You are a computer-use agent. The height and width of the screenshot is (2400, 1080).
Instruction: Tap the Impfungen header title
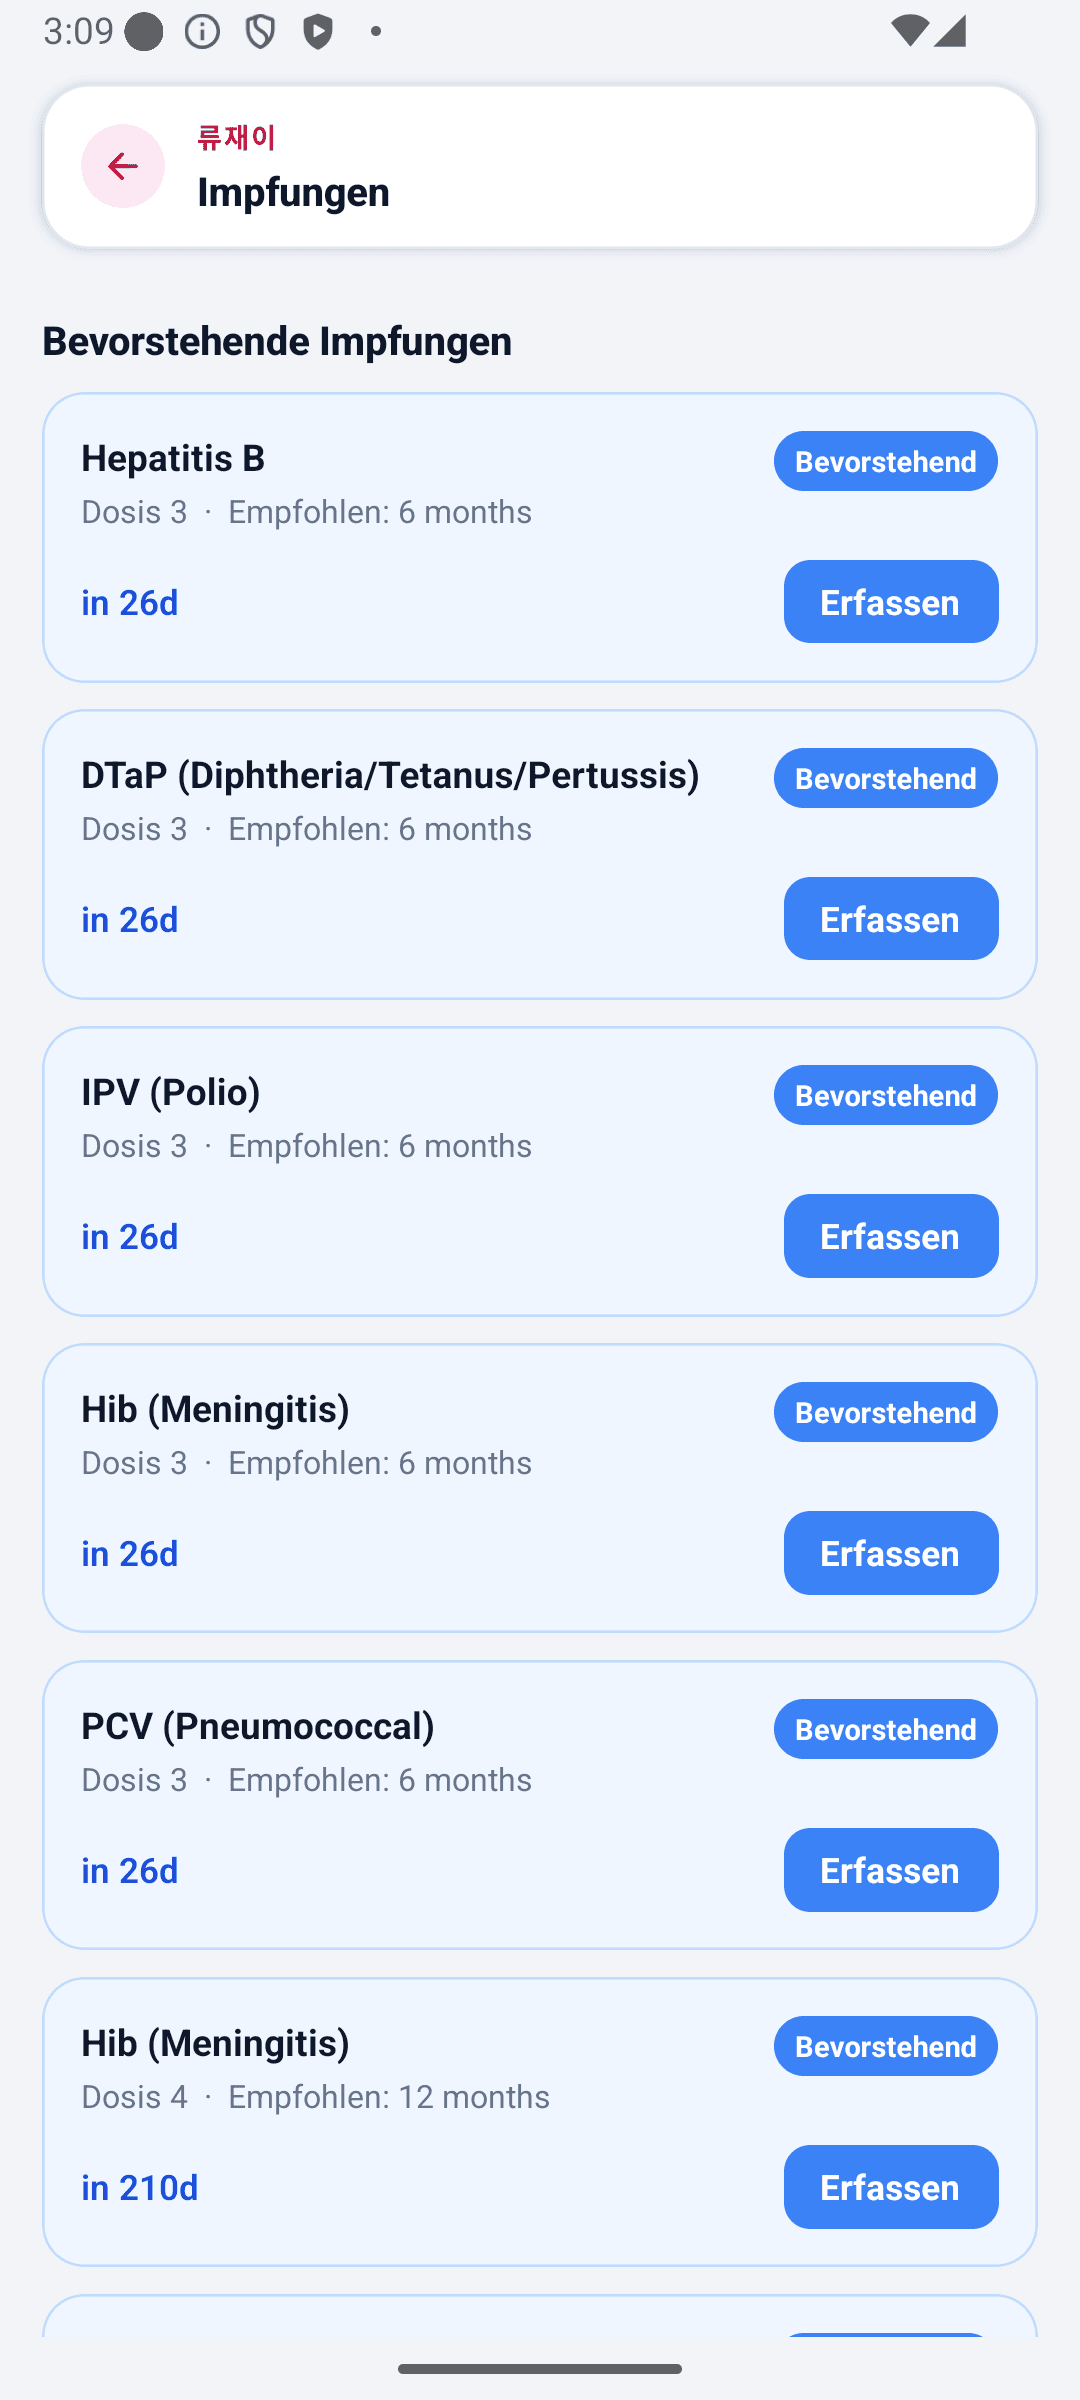coord(294,191)
